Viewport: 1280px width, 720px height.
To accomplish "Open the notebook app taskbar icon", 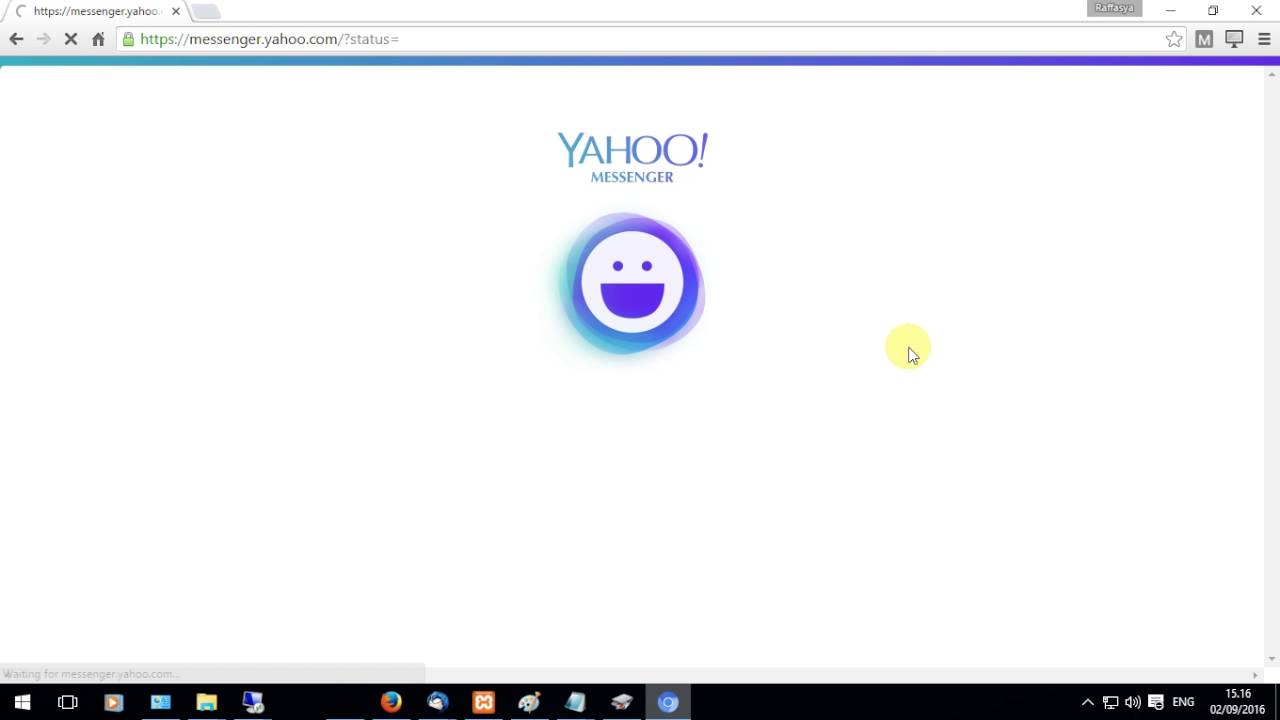I will coord(575,702).
